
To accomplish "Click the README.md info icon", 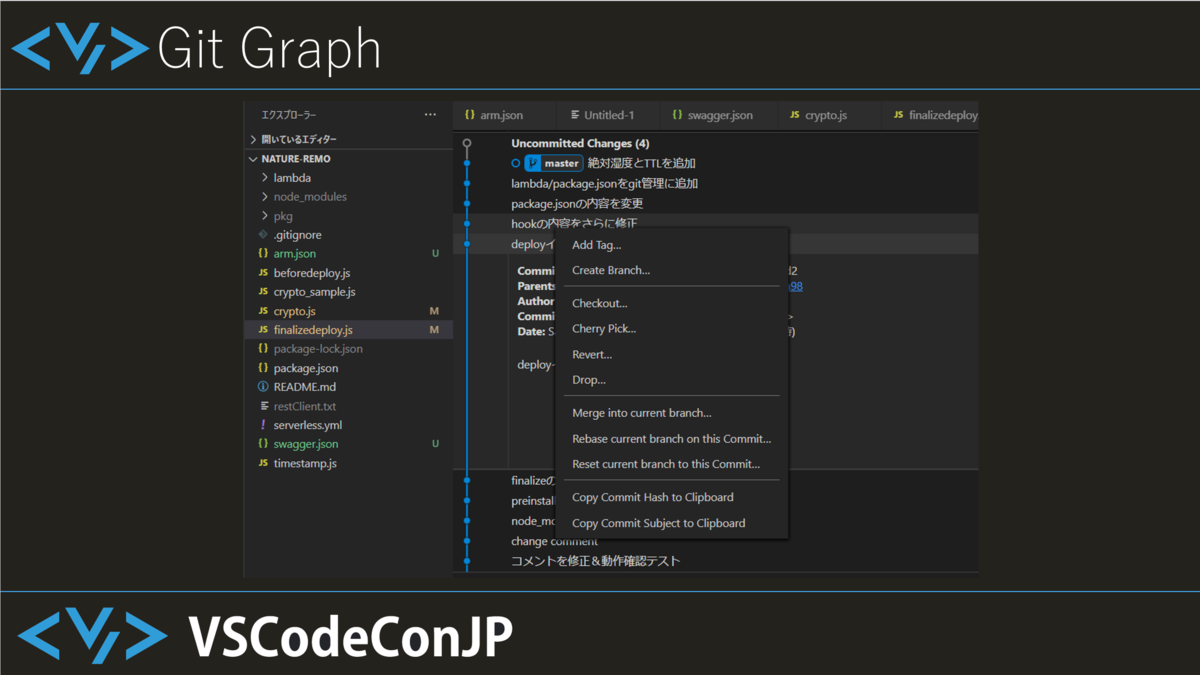I will [263, 387].
